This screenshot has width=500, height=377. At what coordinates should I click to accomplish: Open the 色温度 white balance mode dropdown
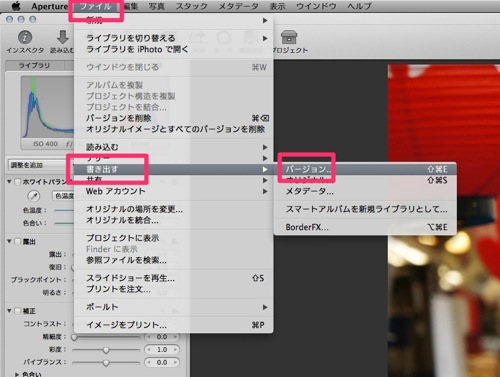[63, 196]
